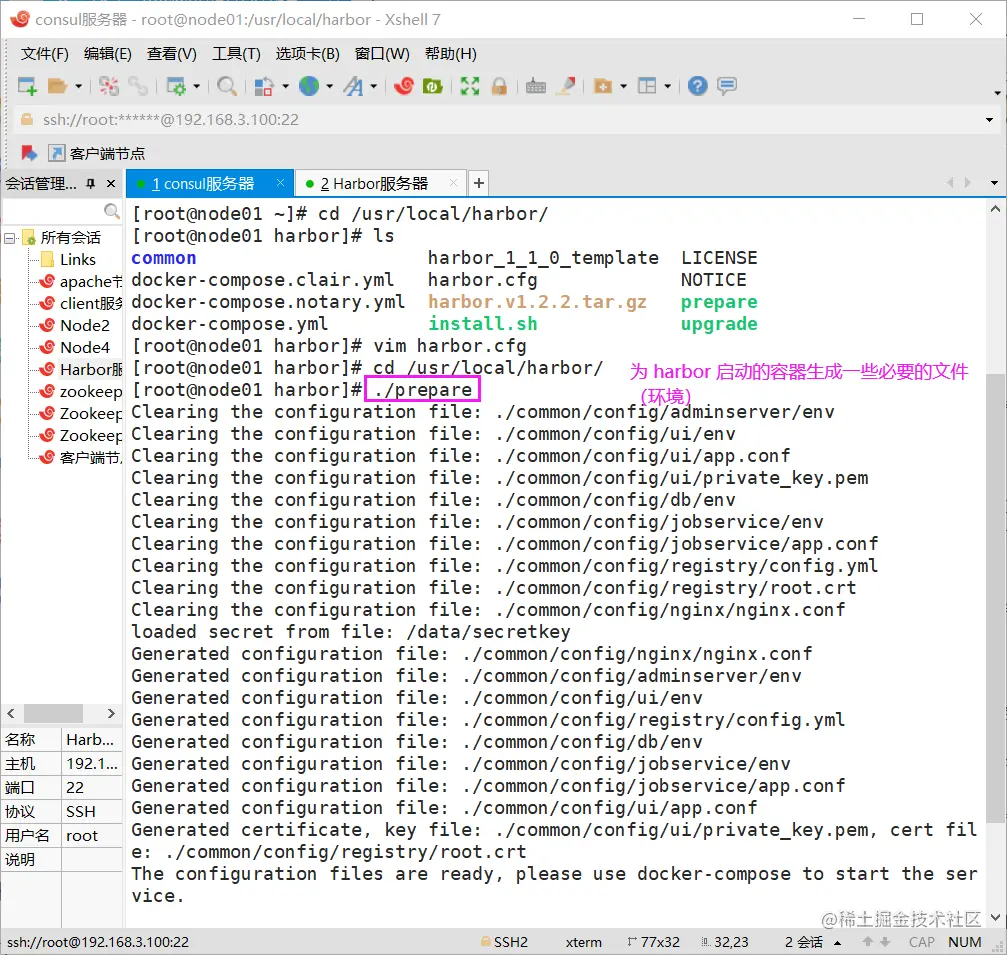Add a new tab with plus button
This screenshot has width=1007, height=955.
[478, 183]
